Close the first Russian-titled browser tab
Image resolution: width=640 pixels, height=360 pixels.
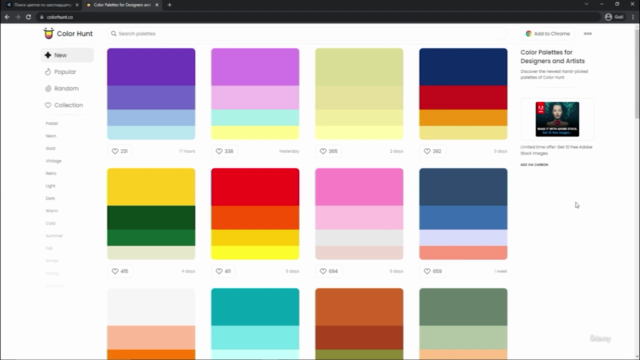[77, 5]
